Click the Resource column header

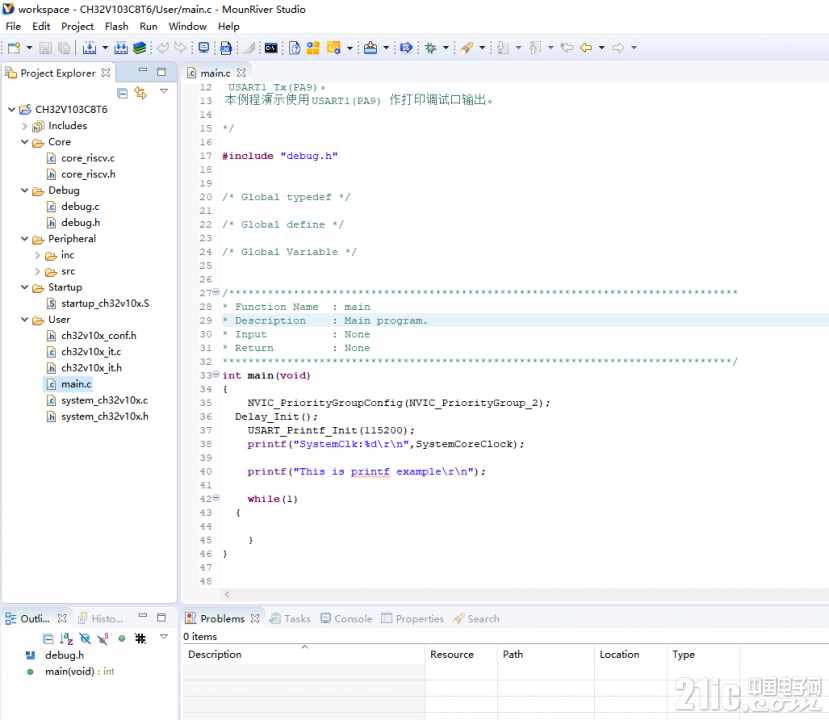point(461,654)
